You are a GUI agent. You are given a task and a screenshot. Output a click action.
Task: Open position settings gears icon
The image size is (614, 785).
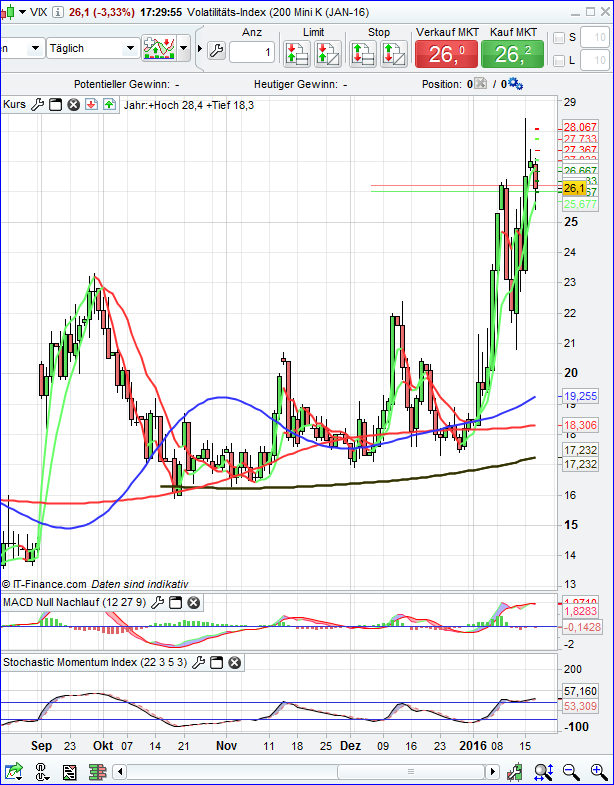[515, 84]
